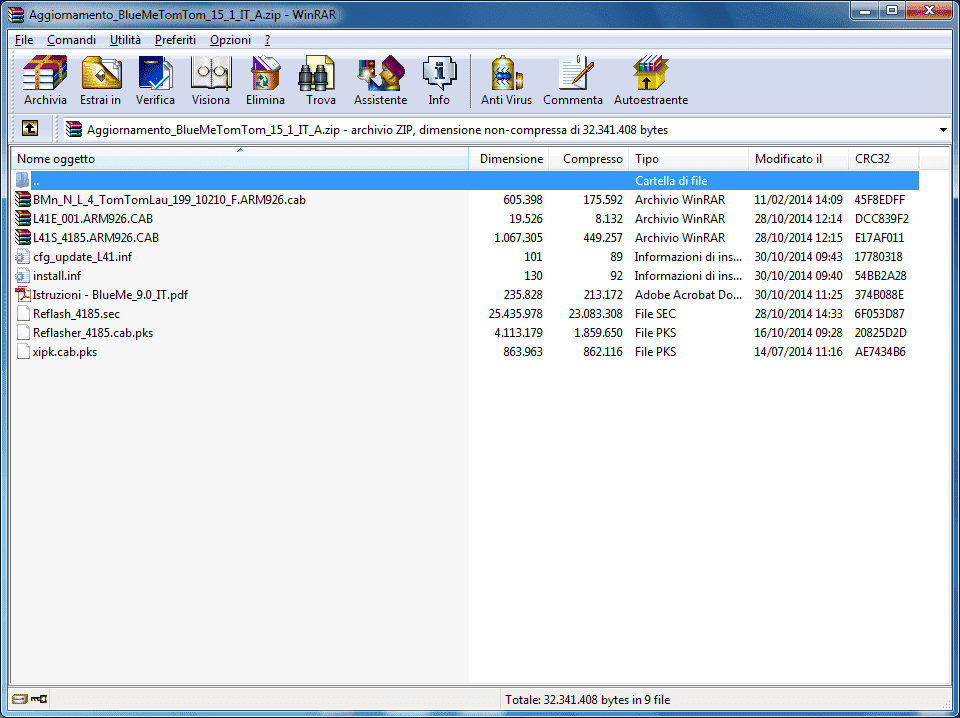Image resolution: width=960 pixels, height=718 pixels.
Task: Click the WinRAR title bar icon
Action: point(16,14)
